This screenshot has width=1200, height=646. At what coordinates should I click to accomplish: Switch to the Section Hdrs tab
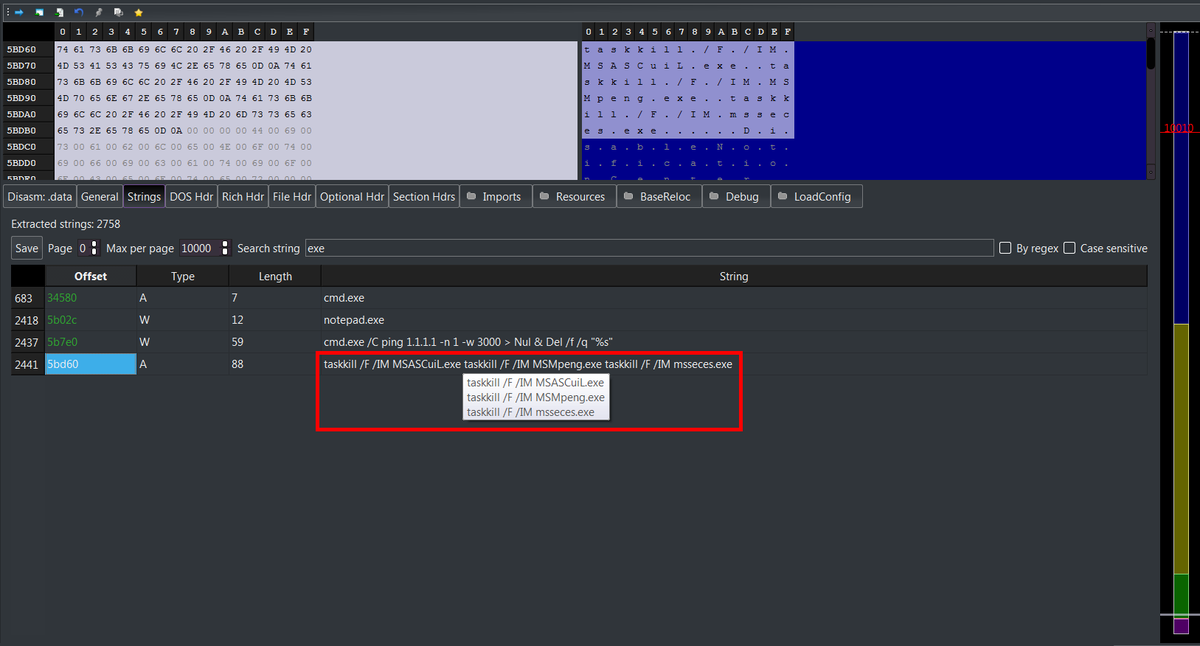(x=424, y=197)
